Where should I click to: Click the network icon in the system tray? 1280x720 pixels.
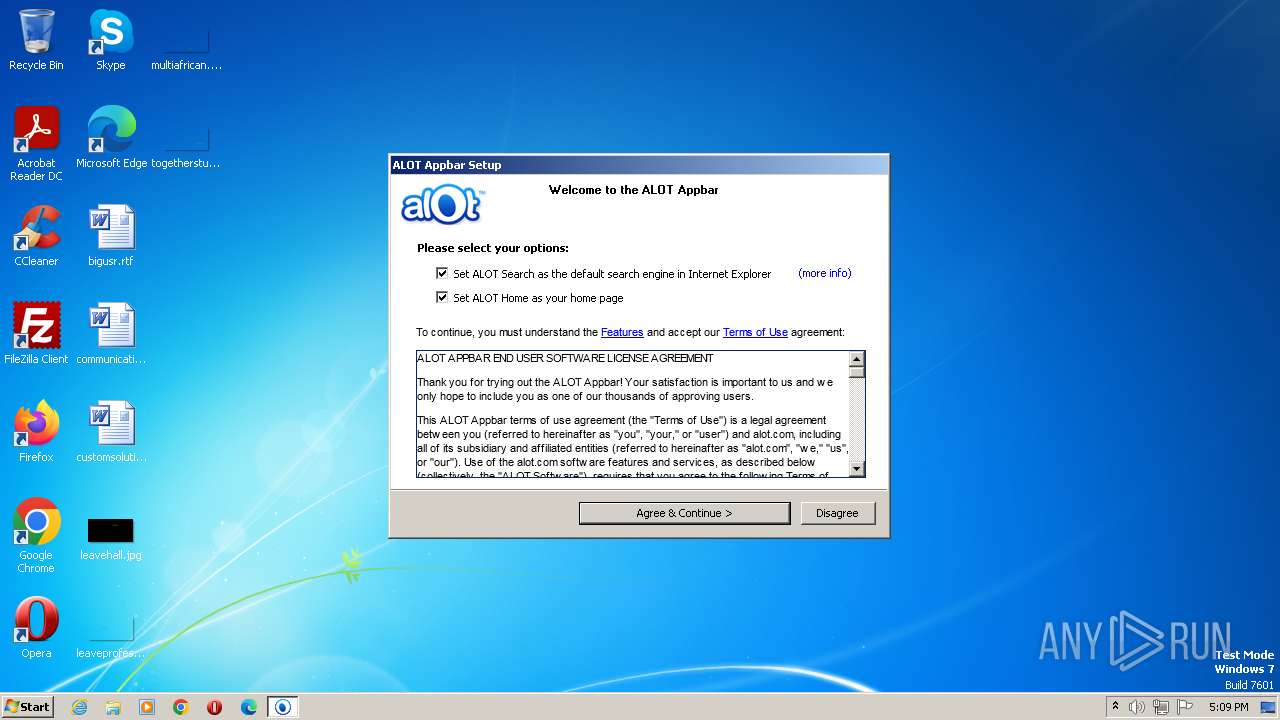(x=1161, y=707)
